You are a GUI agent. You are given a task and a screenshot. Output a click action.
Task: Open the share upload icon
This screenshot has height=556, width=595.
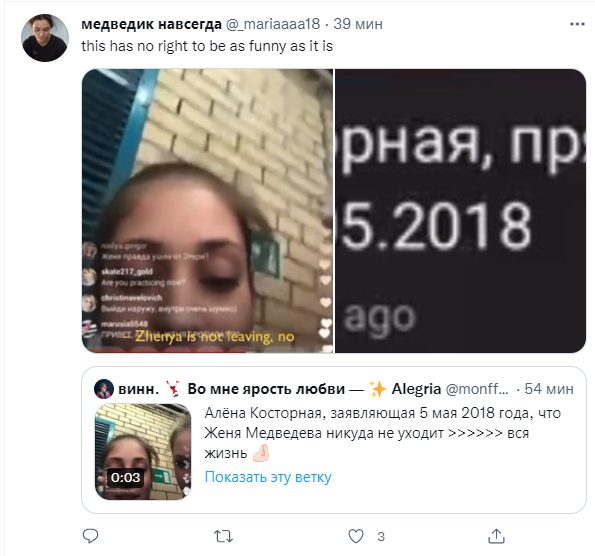click(x=496, y=536)
